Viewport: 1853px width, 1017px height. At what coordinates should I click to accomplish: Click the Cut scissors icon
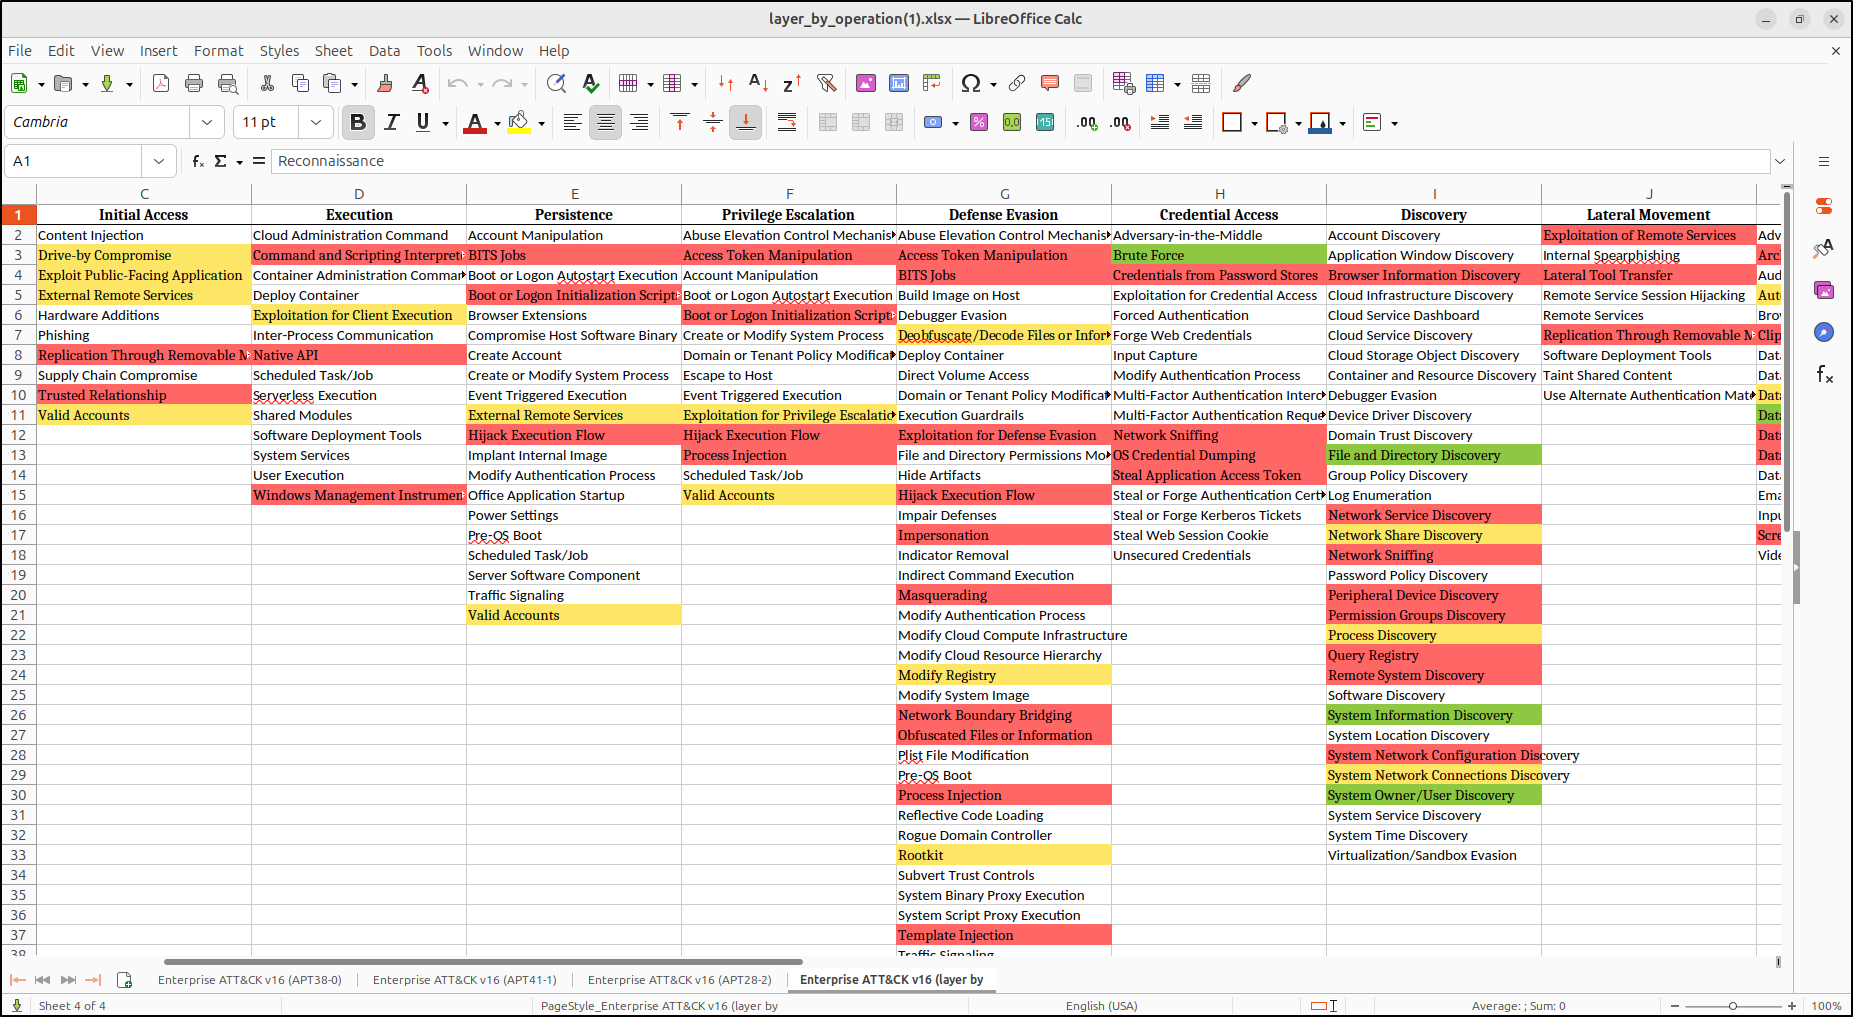(x=267, y=83)
